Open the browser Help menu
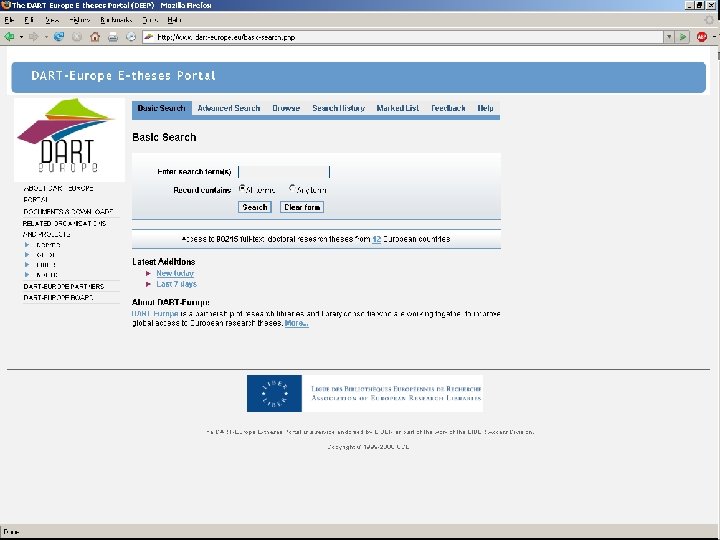 [x=174, y=20]
